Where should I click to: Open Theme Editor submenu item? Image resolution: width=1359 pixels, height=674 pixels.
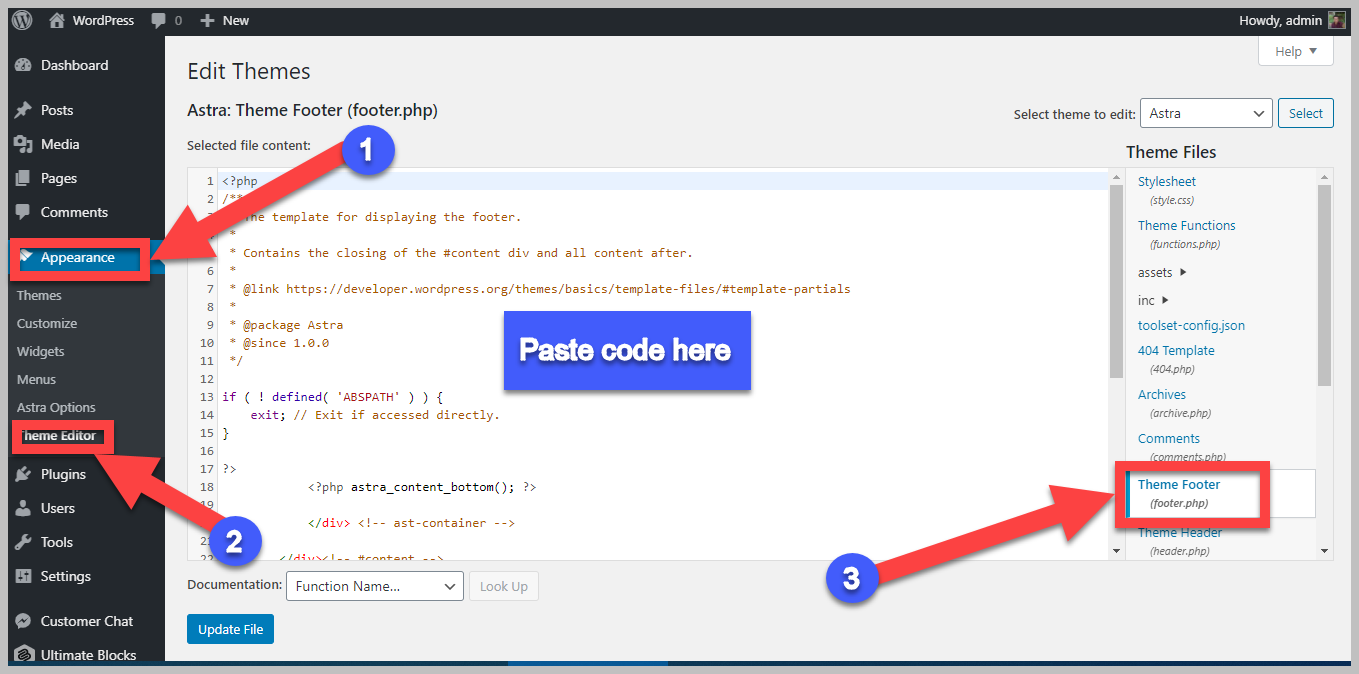pyautogui.click(x=59, y=436)
